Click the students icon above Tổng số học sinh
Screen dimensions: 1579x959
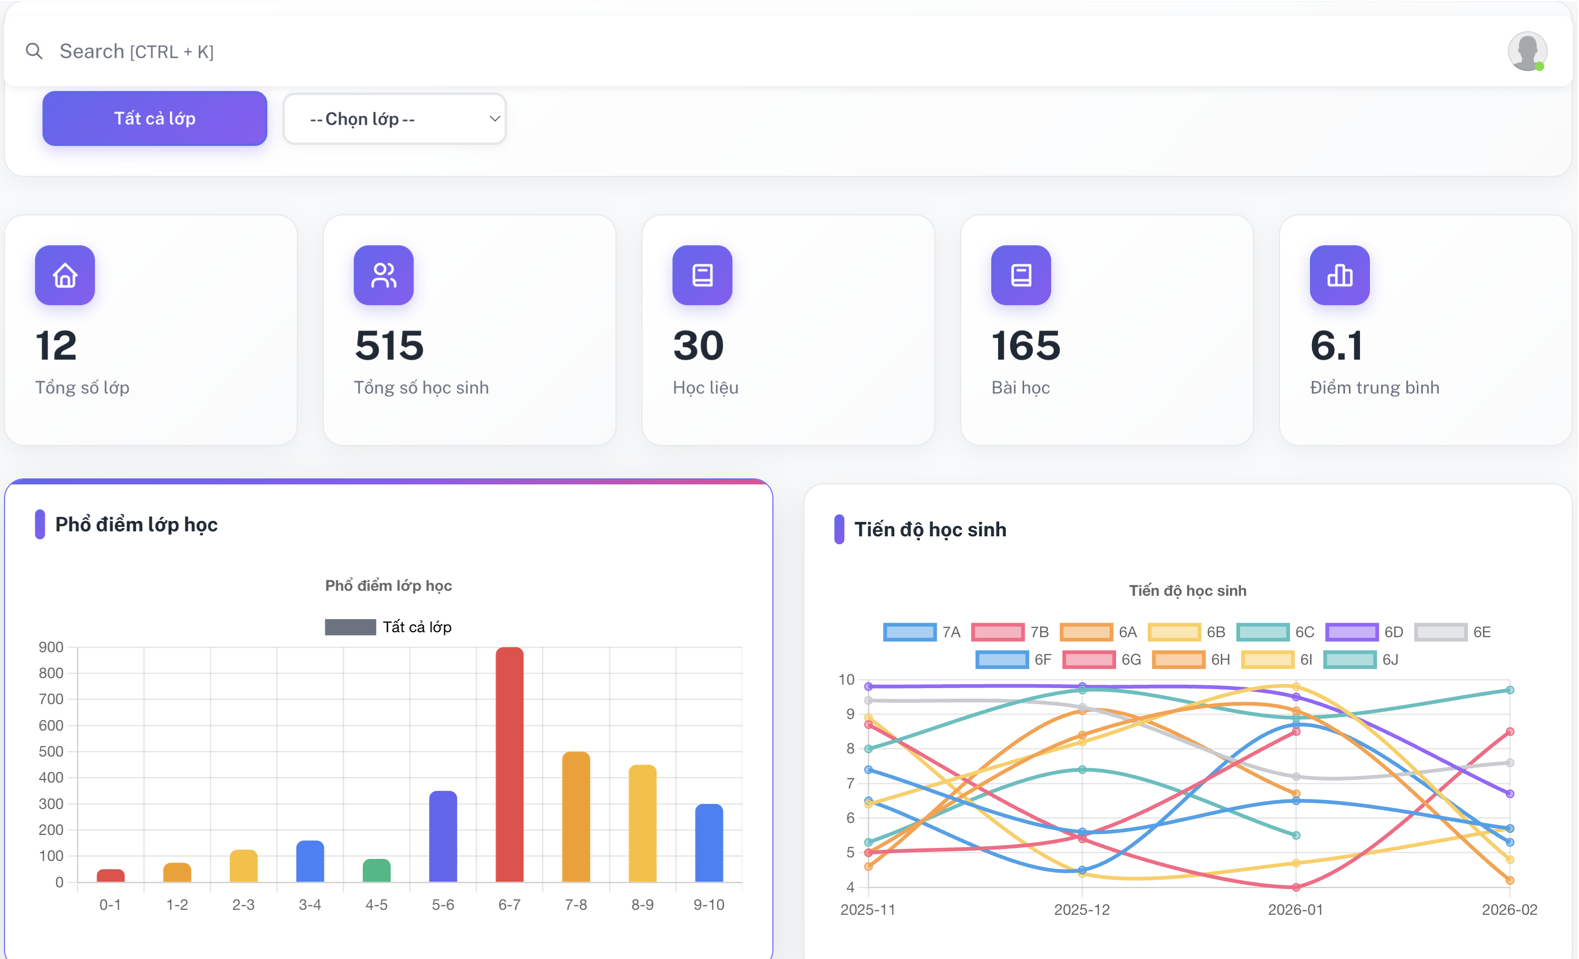pyautogui.click(x=383, y=275)
